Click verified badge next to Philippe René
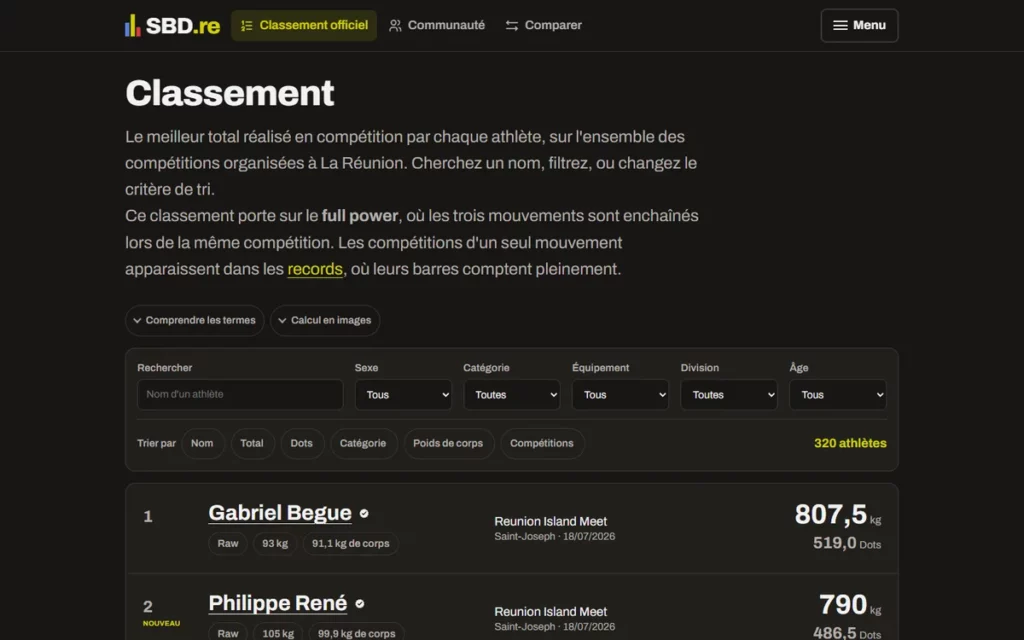Screen dimensions: 1024x640 tap(359, 603)
